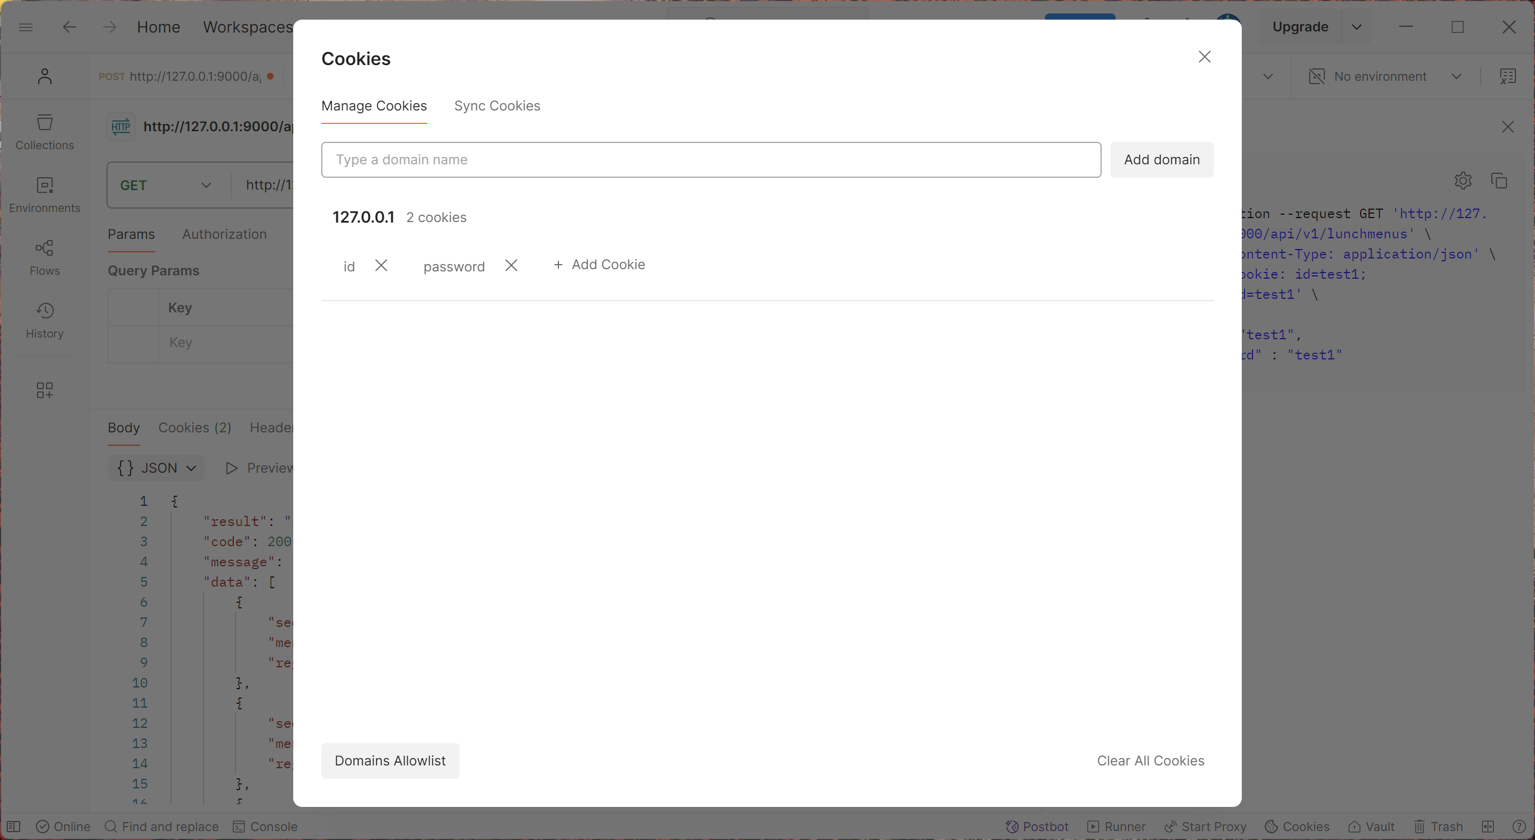Open the Runner
This screenshot has width=1535, height=840.
click(x=1116, y=827)
